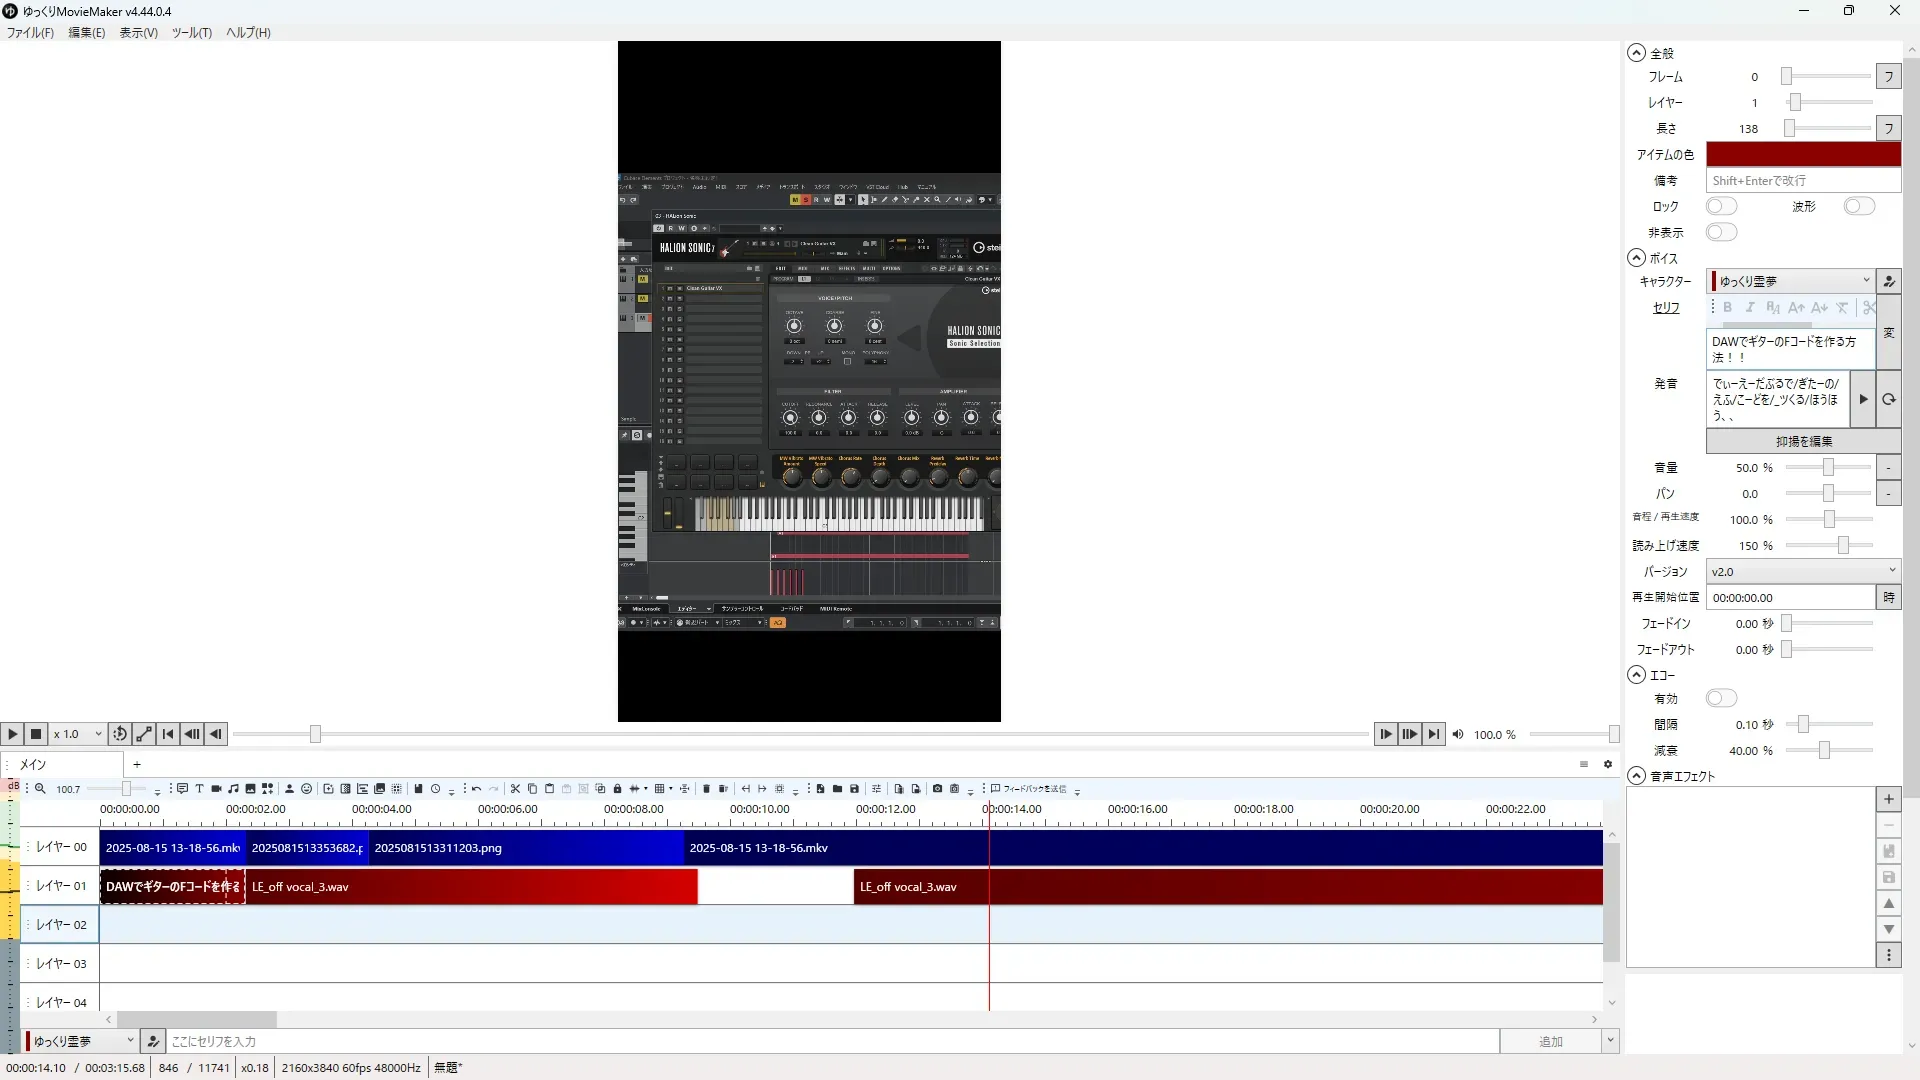The height and width of the screenshot is (1080, 1920).
Task: Open the バージョン v2.0 dropdown
Action: point(1802,571)
